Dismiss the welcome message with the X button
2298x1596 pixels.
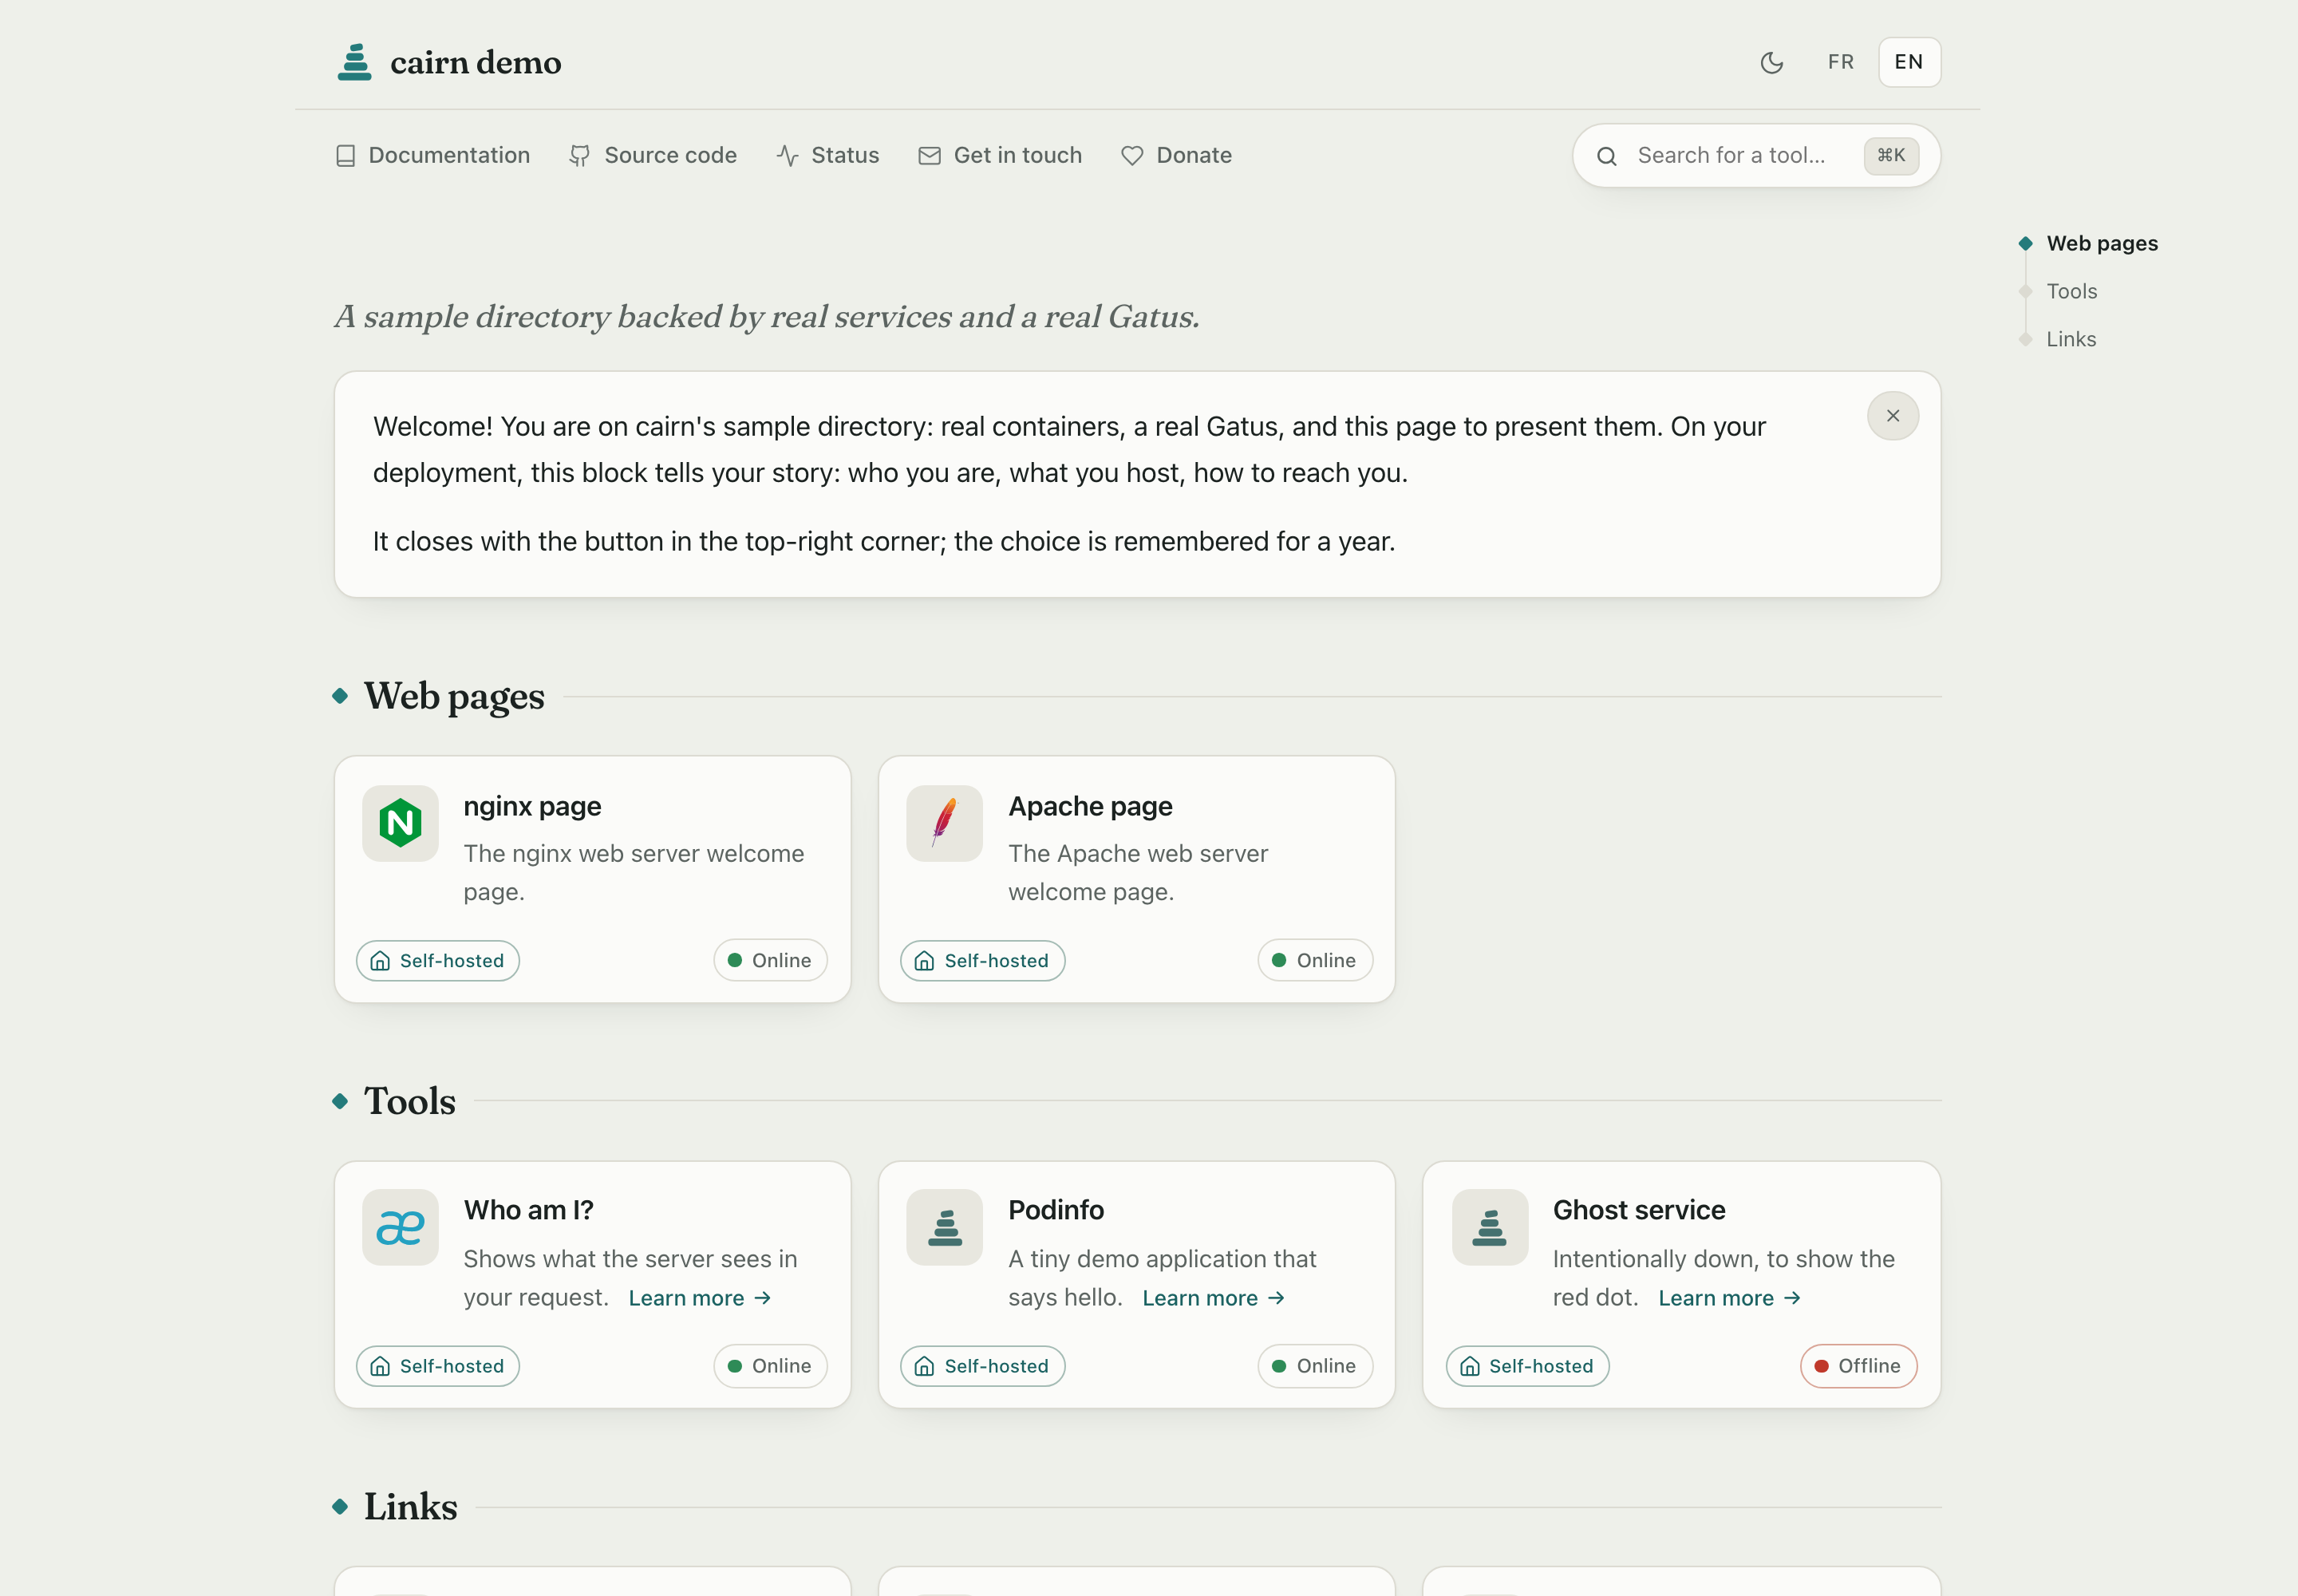click(1892, 416)
